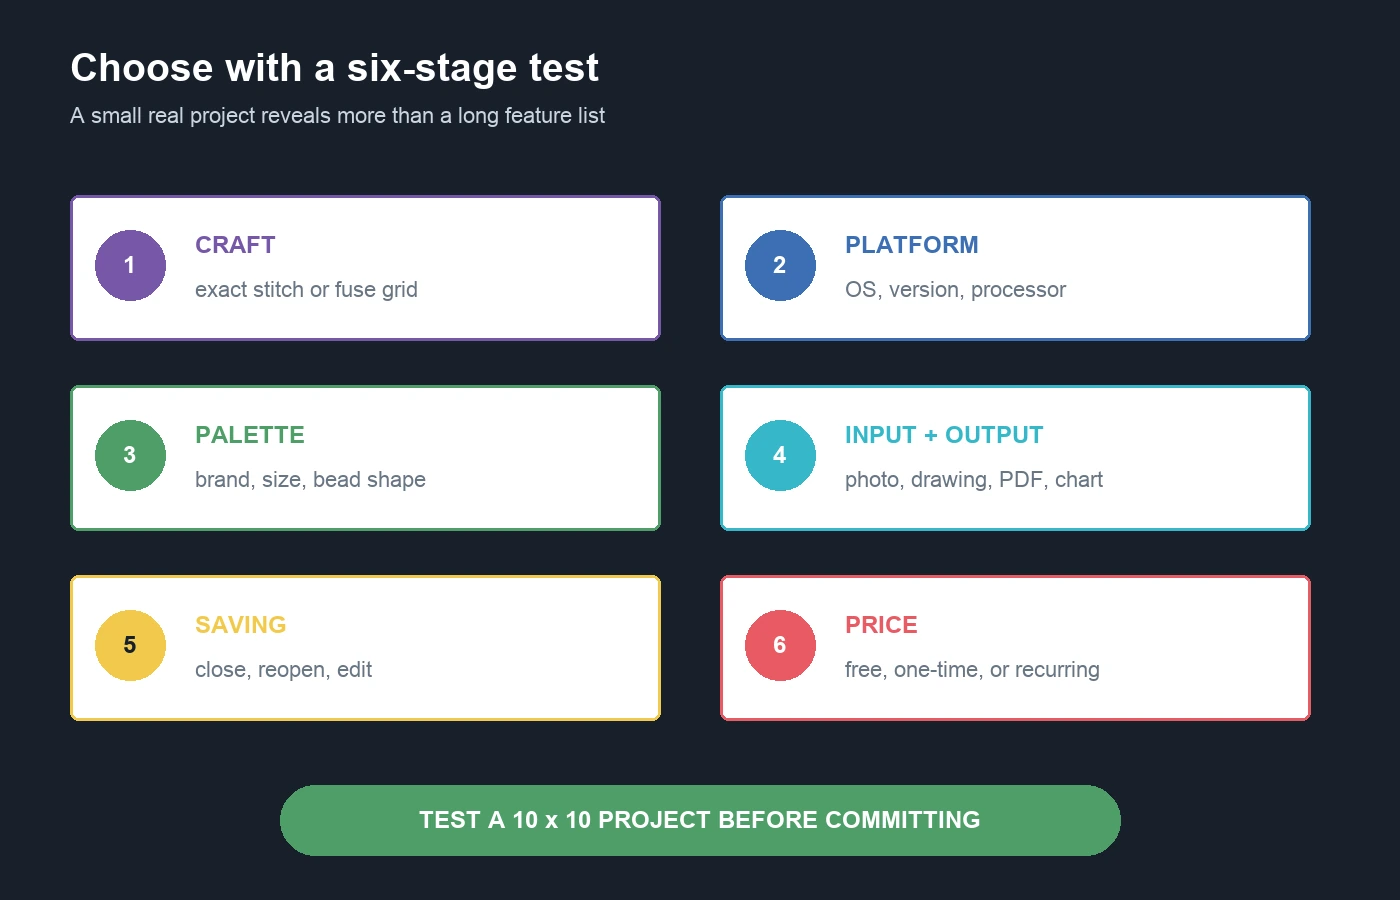Select the PALETTE heading text
The height and width of the screenshot is (900, 1400).
250,435
